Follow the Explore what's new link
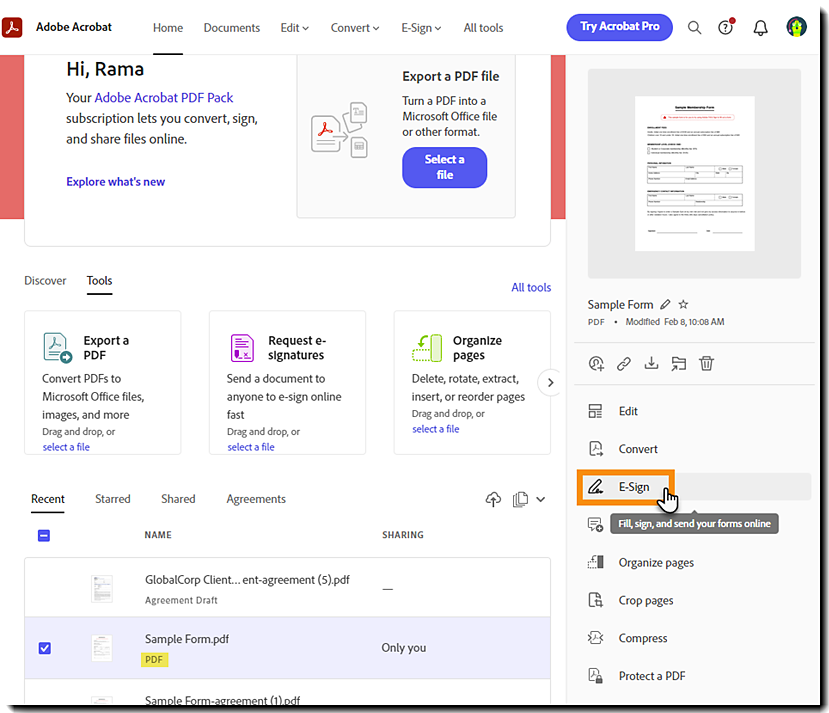The height and width of the screenshot is (713, 829). (x=115, y=182)
